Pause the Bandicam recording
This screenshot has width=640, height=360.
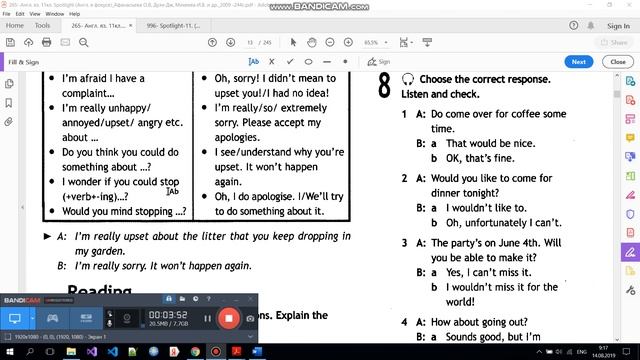point(207,318)
